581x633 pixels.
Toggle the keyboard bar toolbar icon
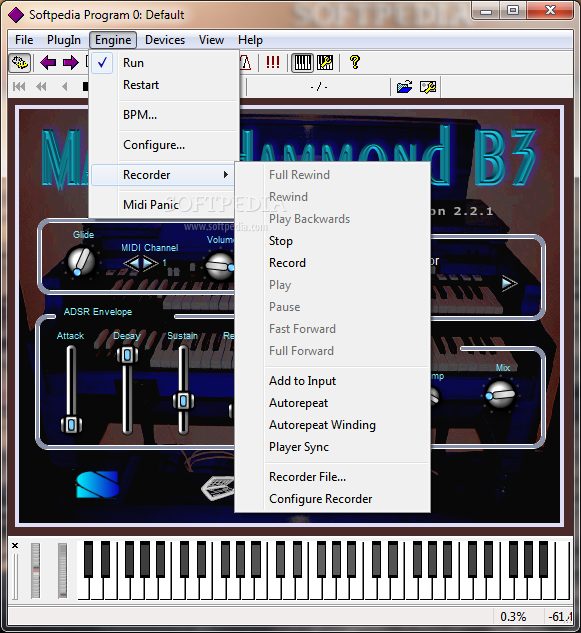click(302, 63)
